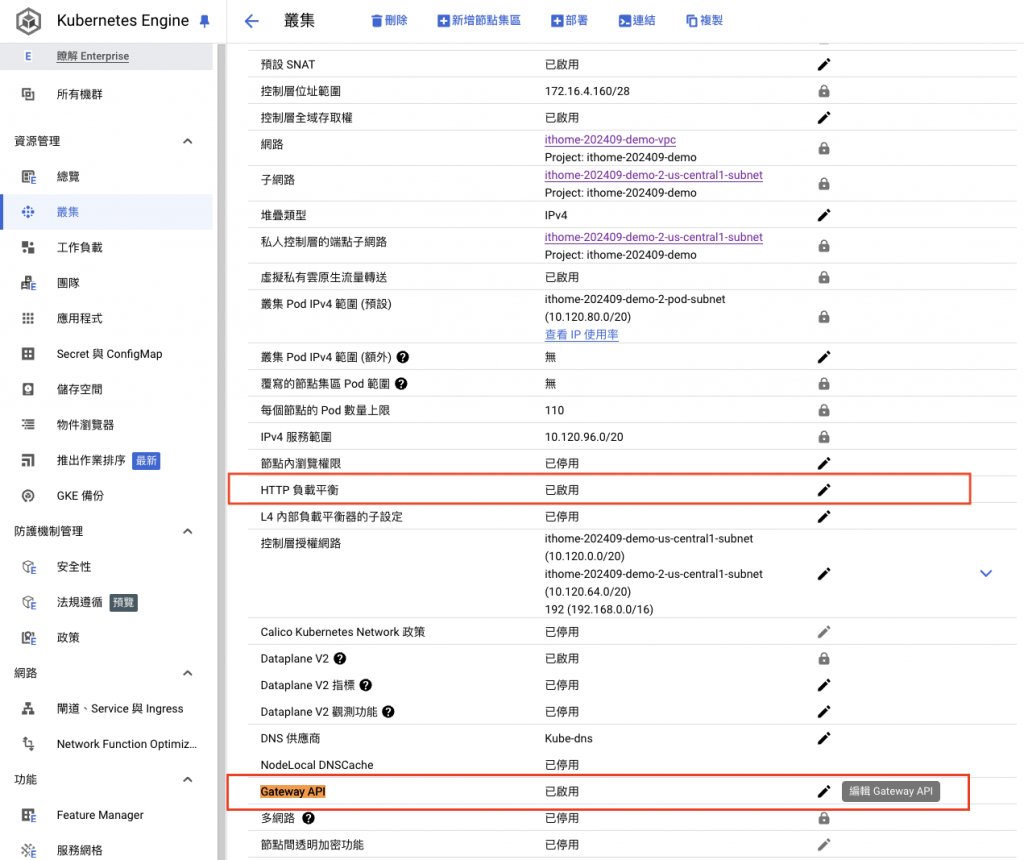Collapse the 網路 section
This screenshot has width=1024, height=860.
[x=187, y=673]
